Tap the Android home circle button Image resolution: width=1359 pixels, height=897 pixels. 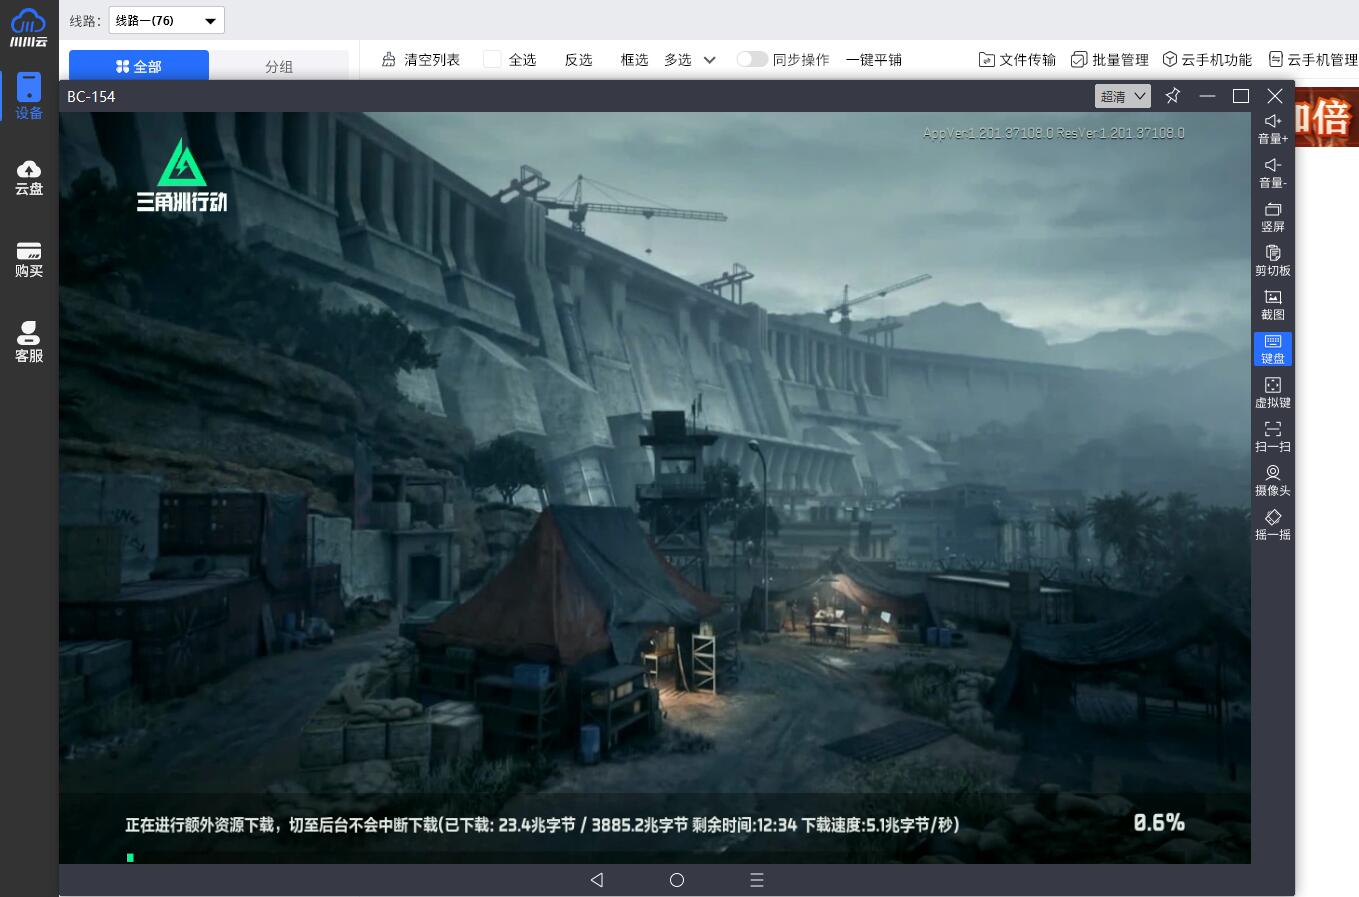pyautogui.click(x=677, y=880)
